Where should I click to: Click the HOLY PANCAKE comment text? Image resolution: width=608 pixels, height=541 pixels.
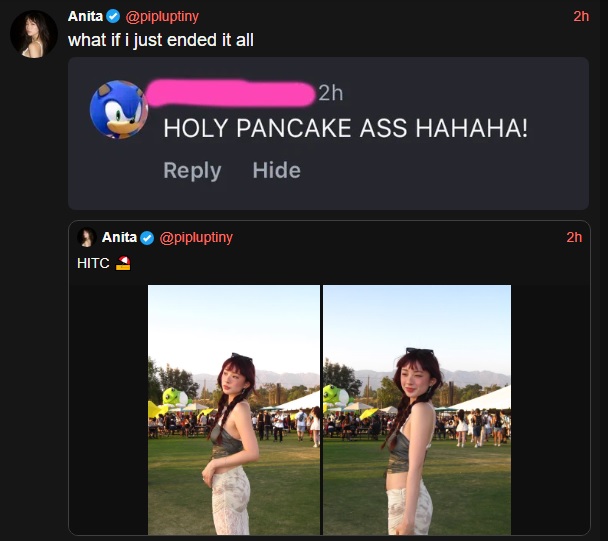point(345,128)
